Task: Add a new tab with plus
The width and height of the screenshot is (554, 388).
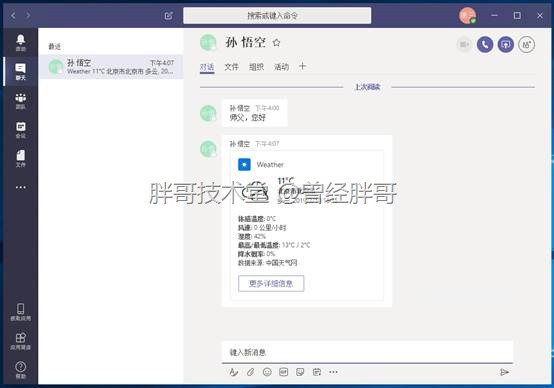Action: point(302,66)
